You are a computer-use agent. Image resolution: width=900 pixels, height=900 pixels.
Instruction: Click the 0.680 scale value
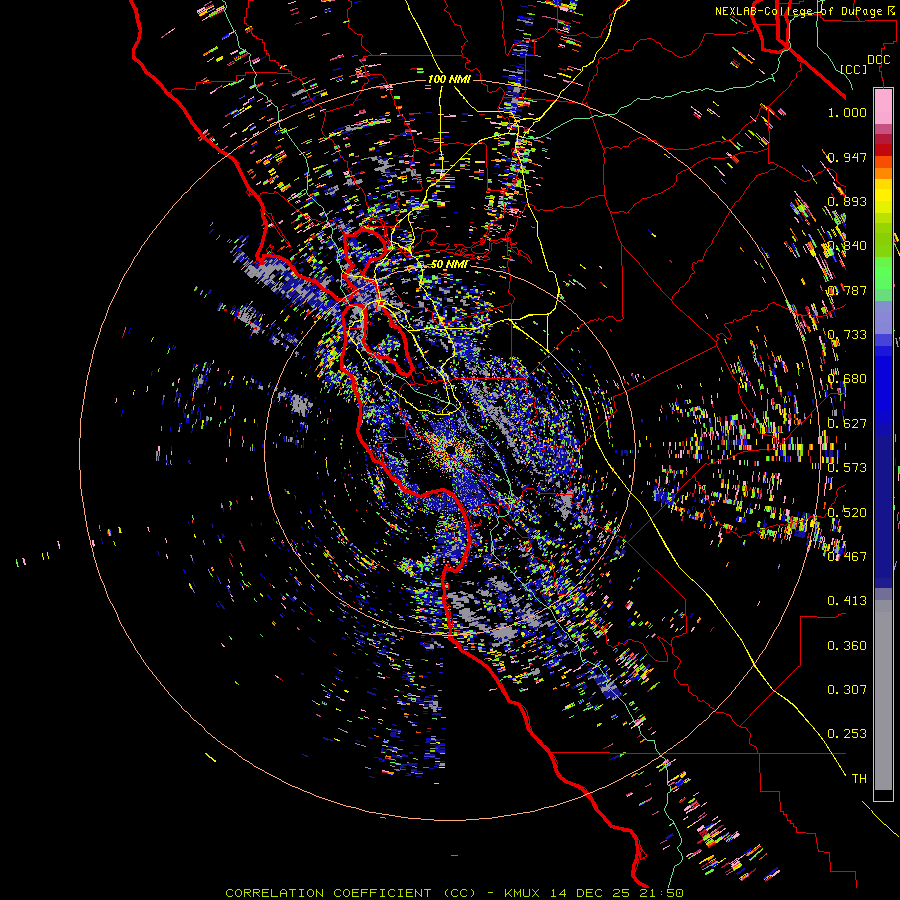coord(847,378)
